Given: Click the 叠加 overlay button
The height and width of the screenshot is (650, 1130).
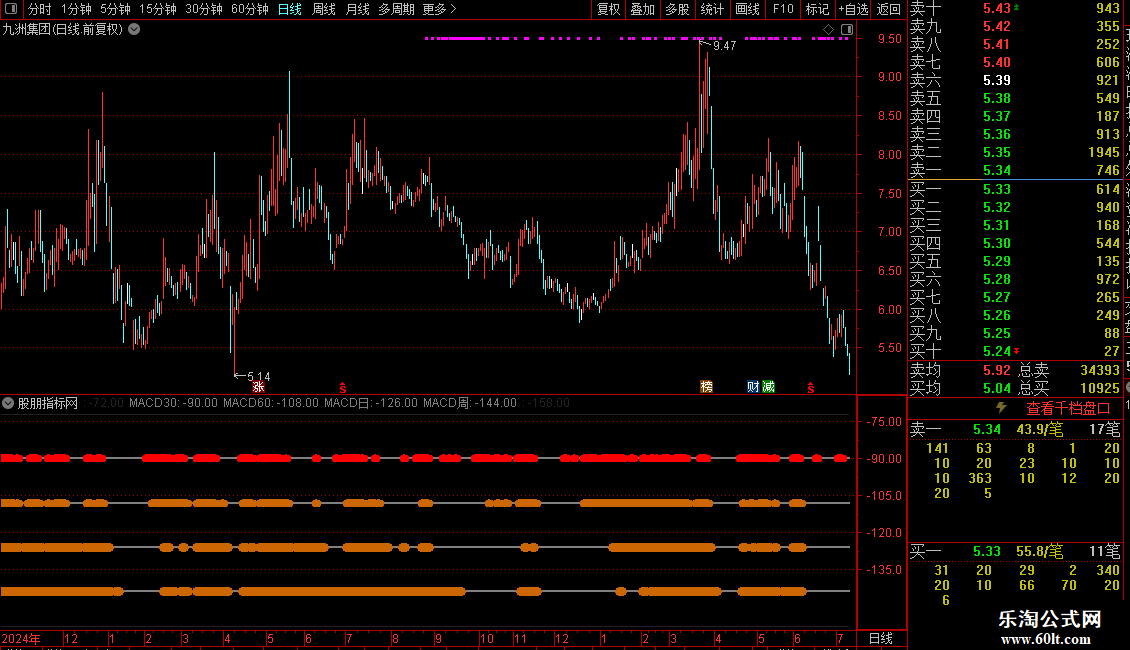Looking at the screenshot, I should tap(643, 9).
